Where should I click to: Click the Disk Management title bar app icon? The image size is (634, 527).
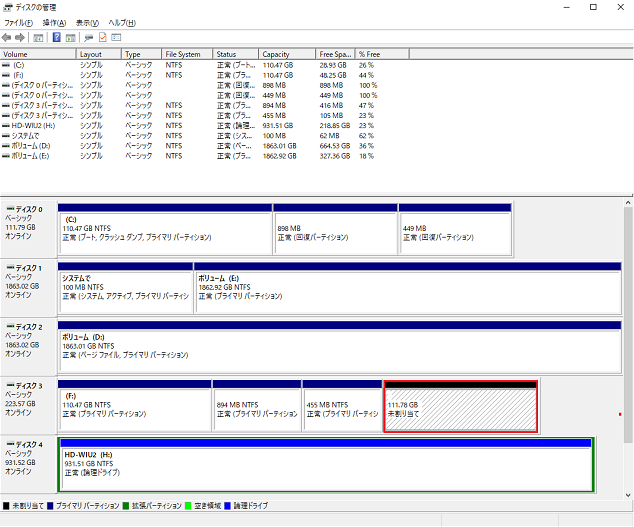pos(8,7)
